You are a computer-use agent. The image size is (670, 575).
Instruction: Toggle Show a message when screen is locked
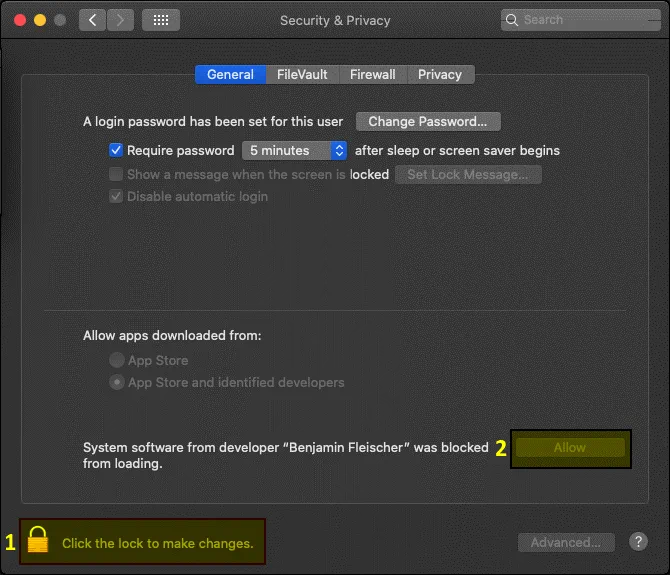pos(116,174)
